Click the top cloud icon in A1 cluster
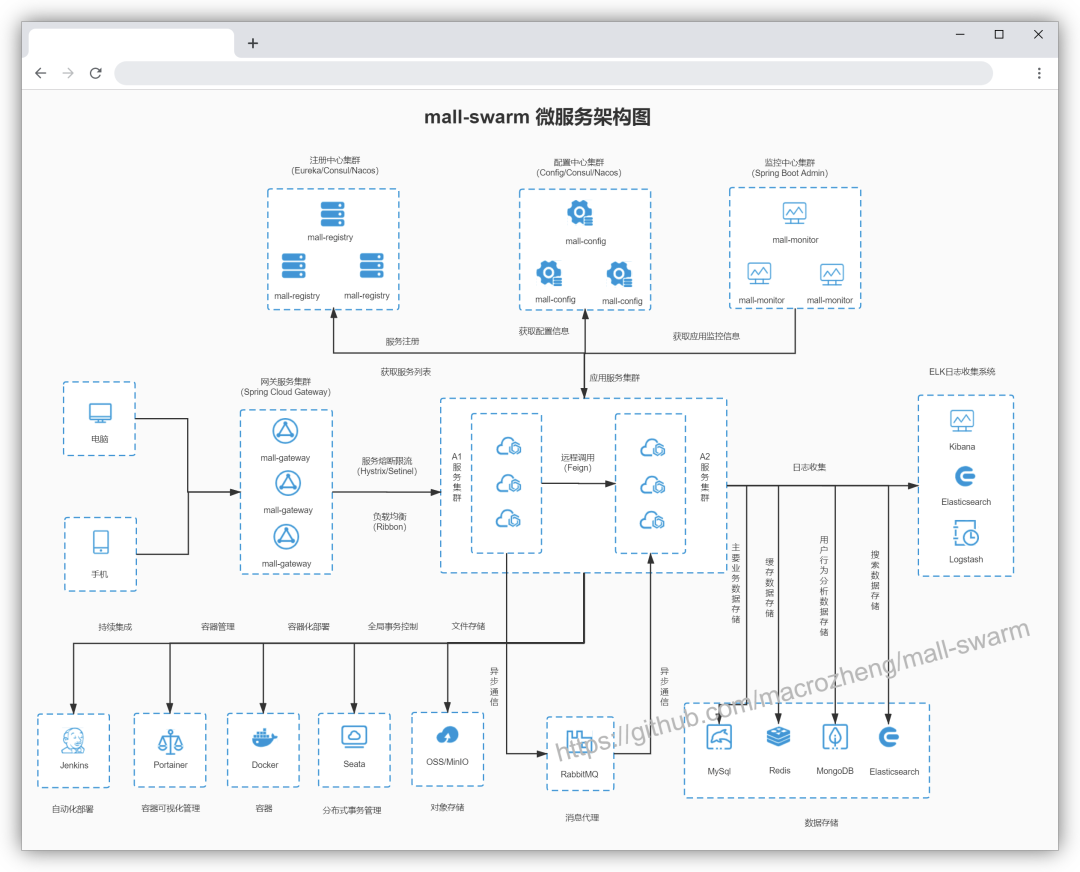 [x=508, y=447]
